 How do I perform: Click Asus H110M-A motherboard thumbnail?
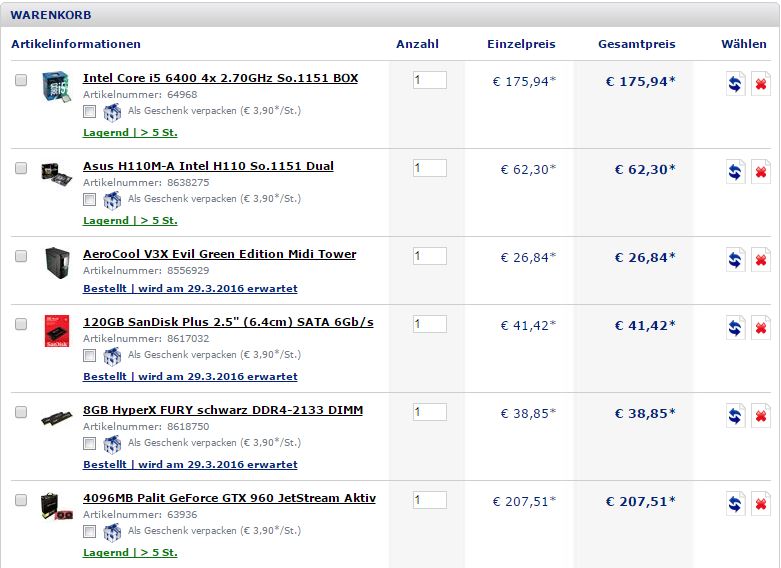(56, 173)
